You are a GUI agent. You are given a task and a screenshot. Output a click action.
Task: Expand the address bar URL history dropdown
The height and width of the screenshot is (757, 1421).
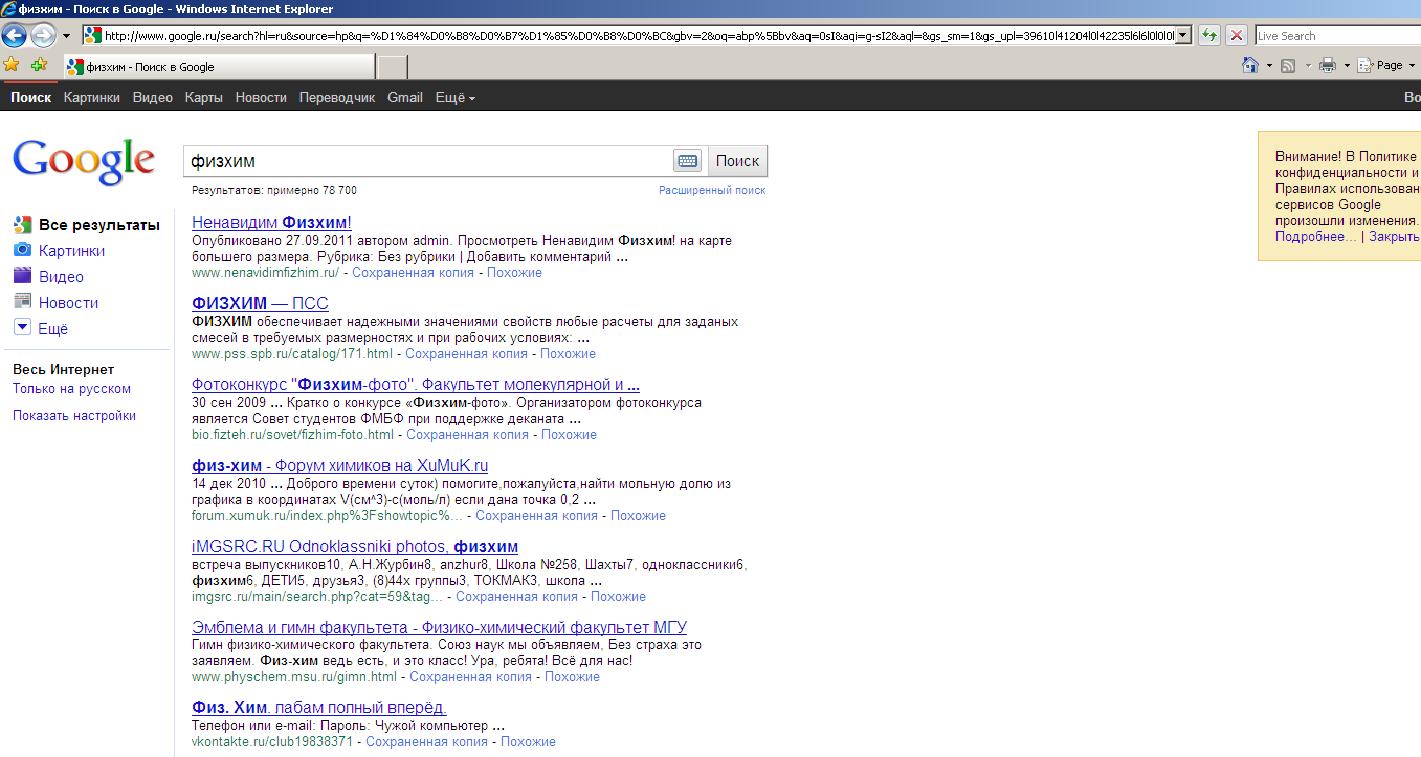pyautogui.click(x=1184, y=35)
